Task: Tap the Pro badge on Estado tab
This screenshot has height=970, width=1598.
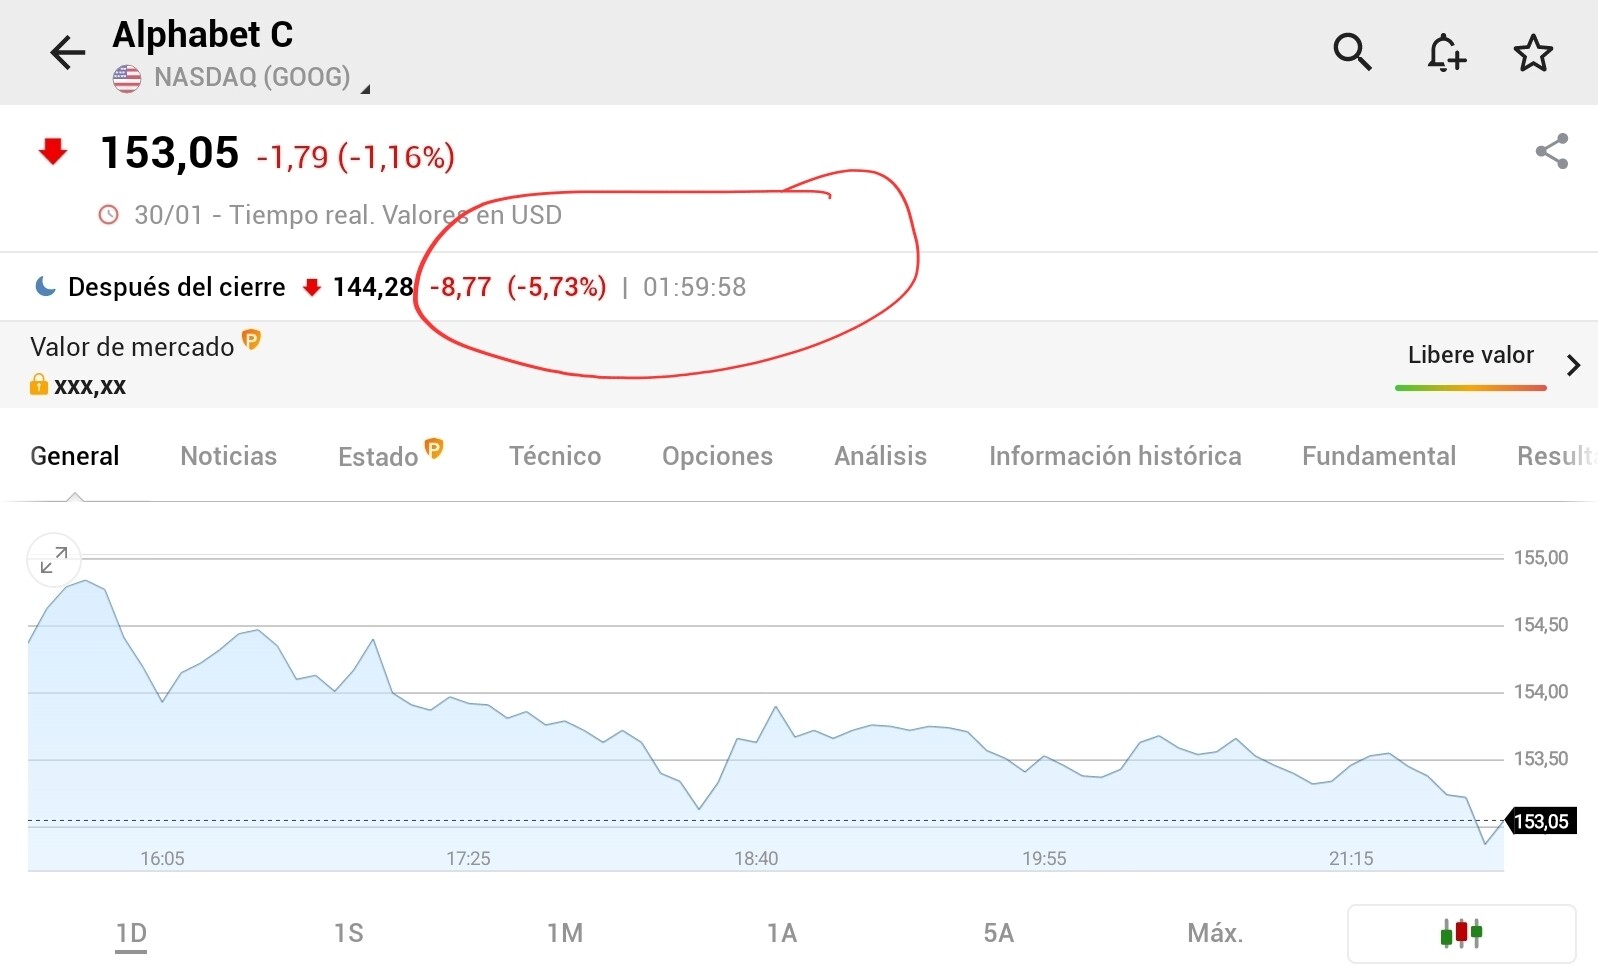Action: (x=433, y=448)
